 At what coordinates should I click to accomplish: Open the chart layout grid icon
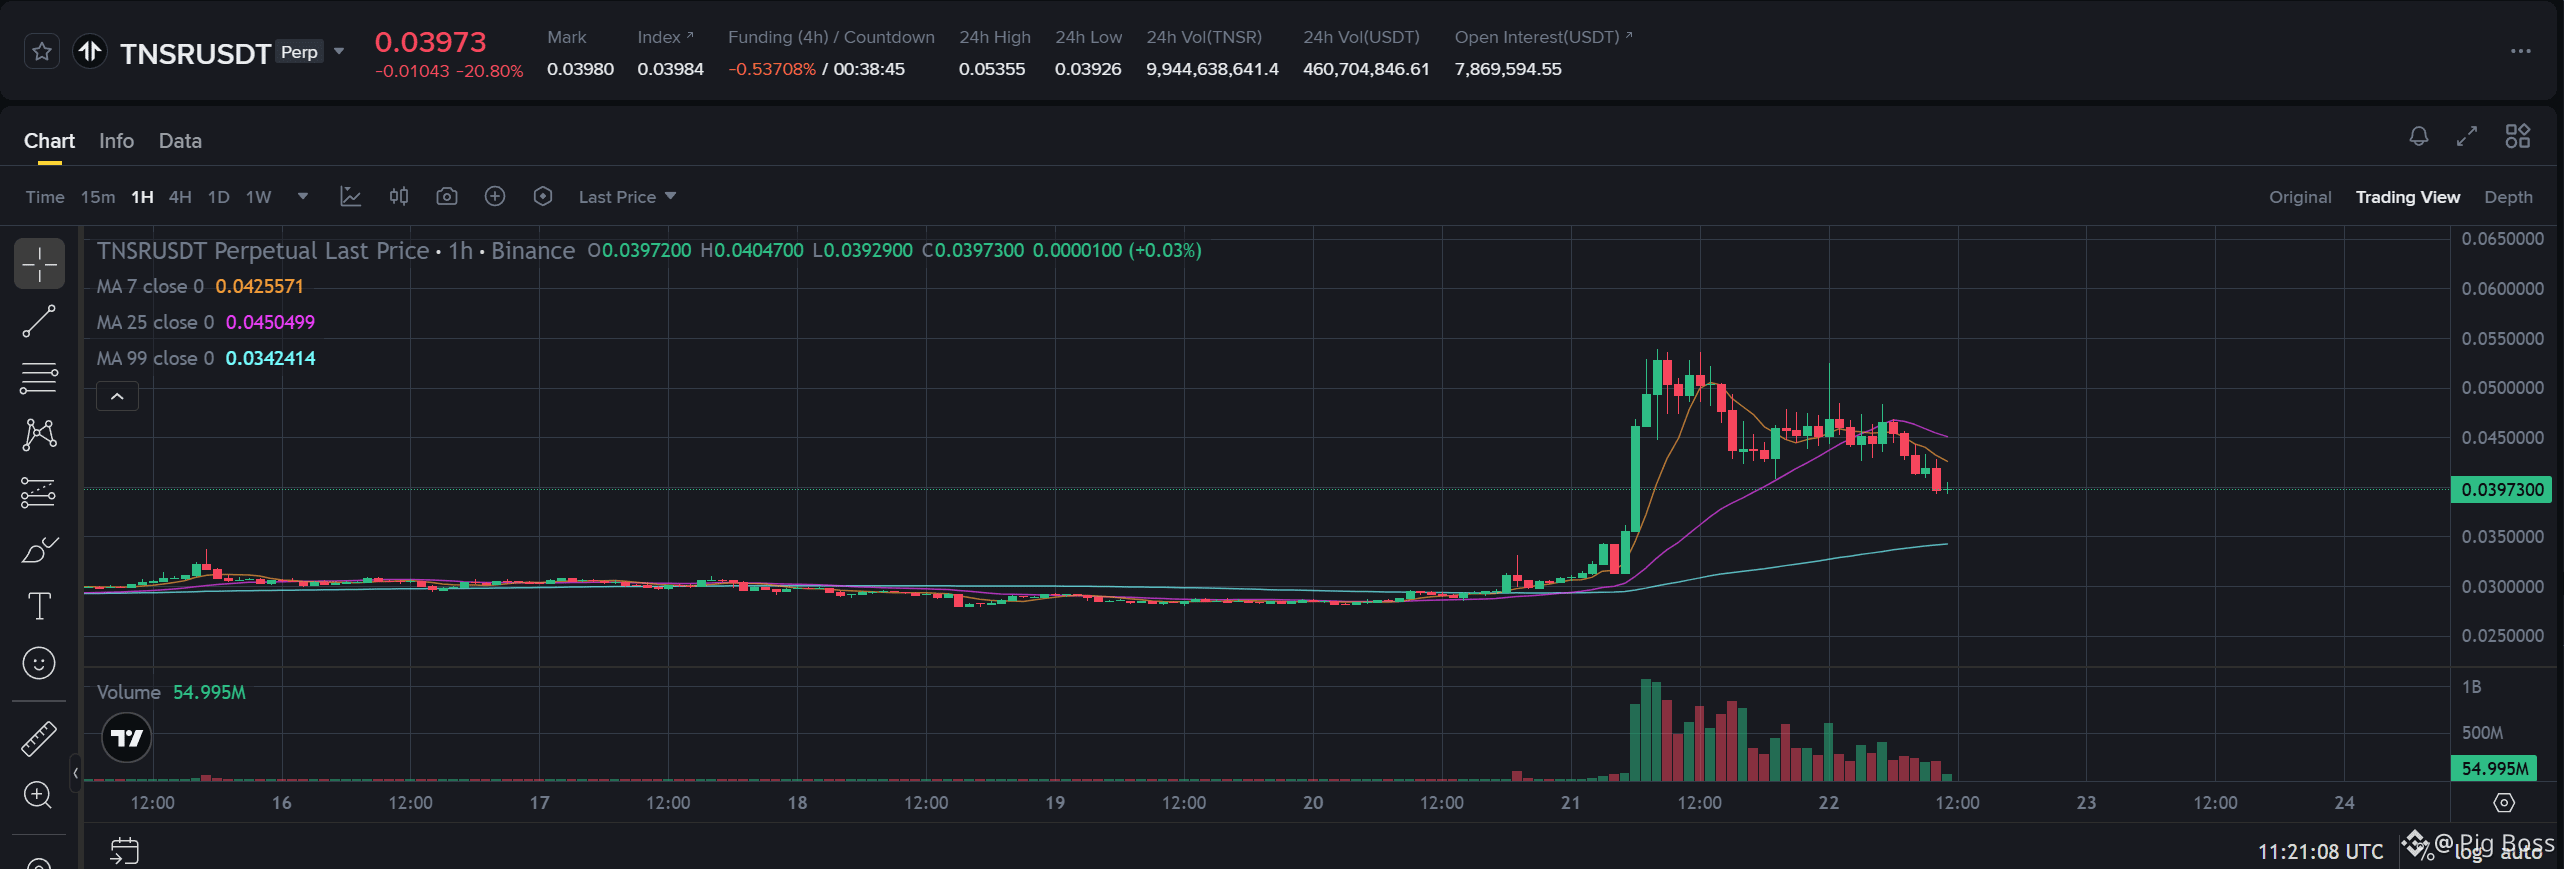click(2517, 136)
